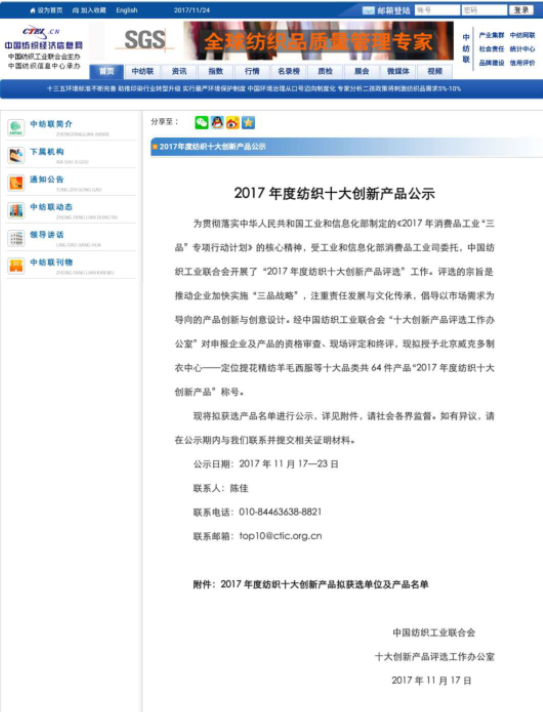Open 中纺联动态 sidebar link
This screenshot has width=543, height=712.
coord(51,207)
